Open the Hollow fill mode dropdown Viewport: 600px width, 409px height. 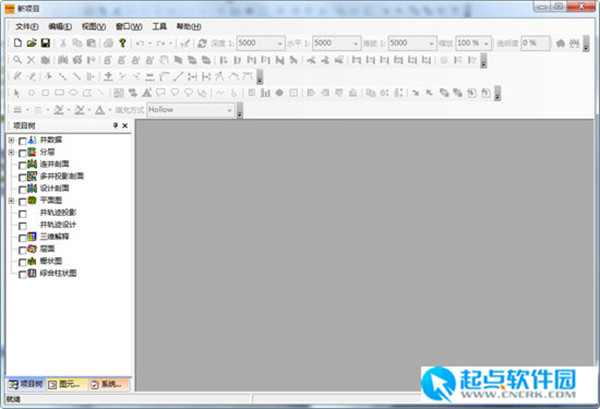[229, 110]
